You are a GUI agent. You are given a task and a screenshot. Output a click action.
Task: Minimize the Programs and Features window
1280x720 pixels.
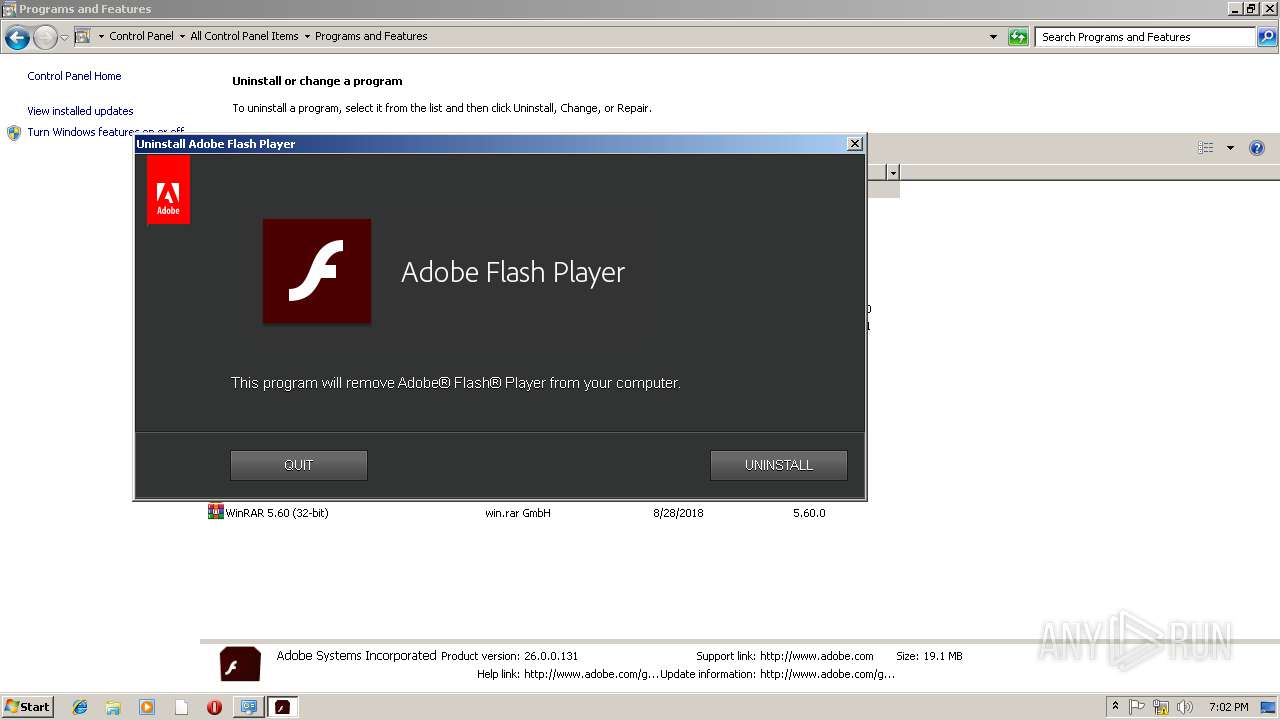pos(1235,9)
